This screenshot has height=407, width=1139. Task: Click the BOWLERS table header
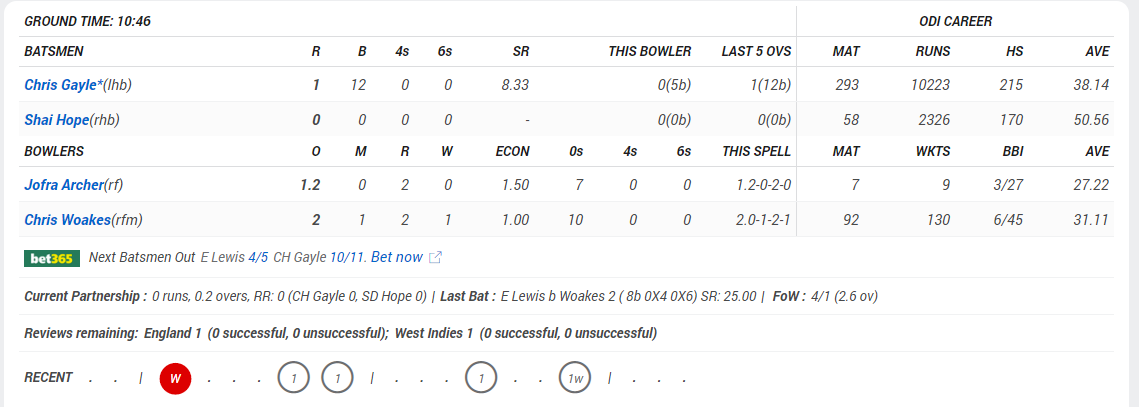(54, 152)
